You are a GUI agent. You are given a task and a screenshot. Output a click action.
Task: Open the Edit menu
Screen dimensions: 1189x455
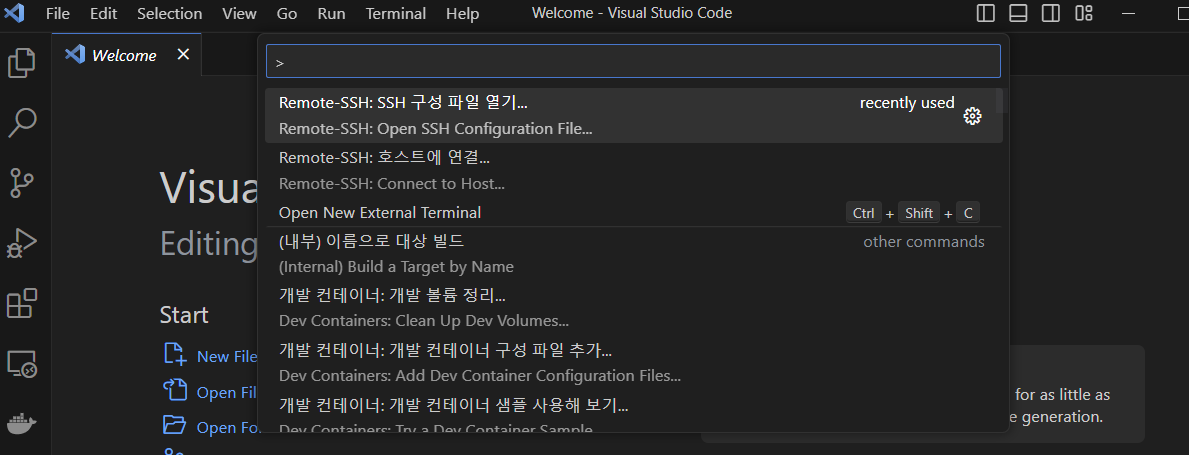pyautogui.click(x=103, y=14)
